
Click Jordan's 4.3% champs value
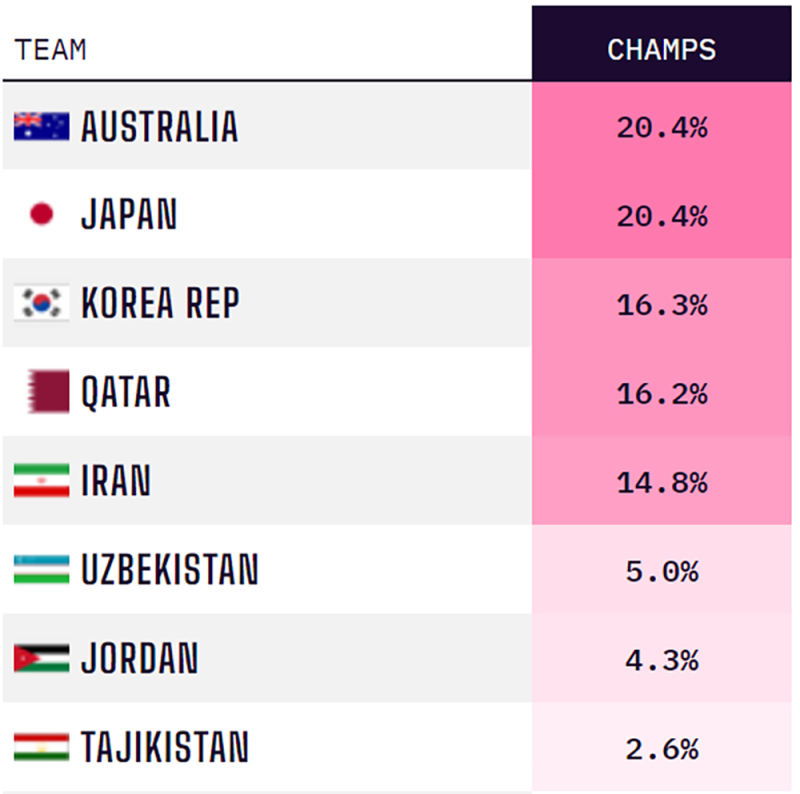pos(662,660)
